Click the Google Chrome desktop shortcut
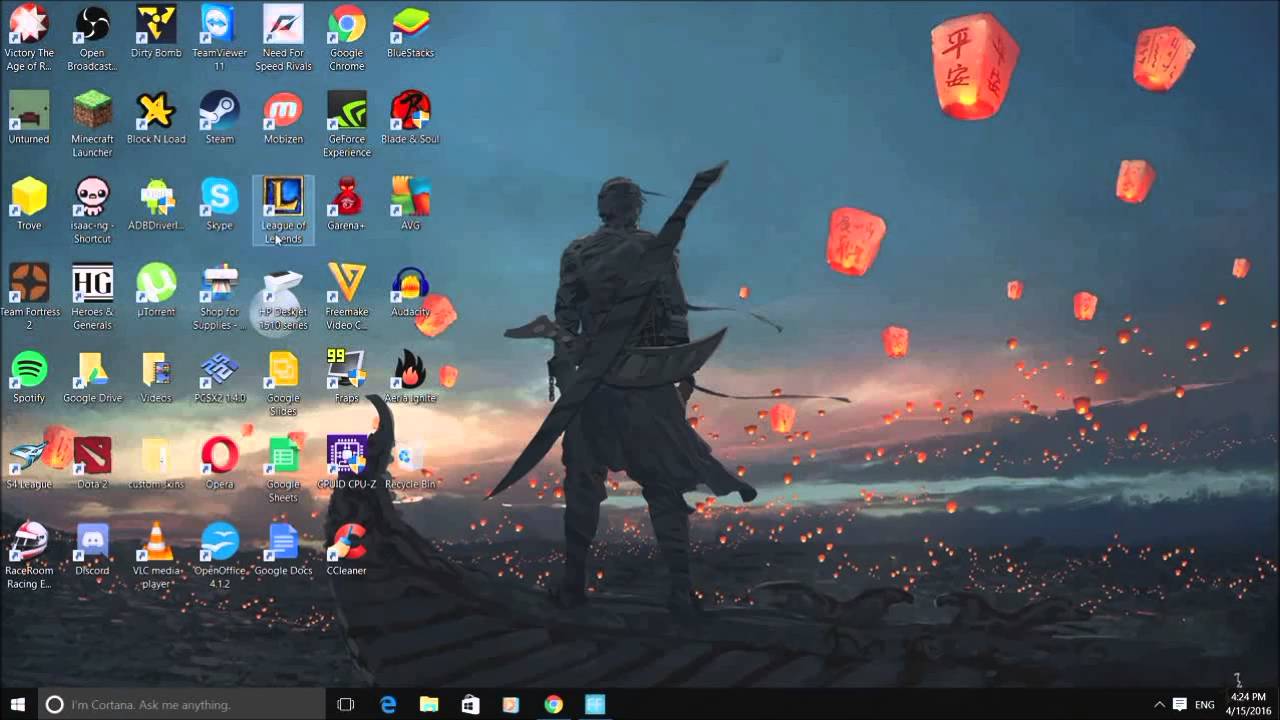The image size is (1280, 720). (347, 38)
